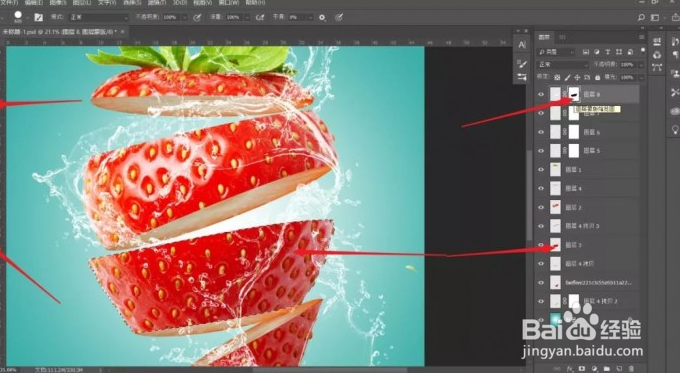Hide 图层 6 layer eye
The width and height of the screenshot is (680, 374).
coord(541,132)
